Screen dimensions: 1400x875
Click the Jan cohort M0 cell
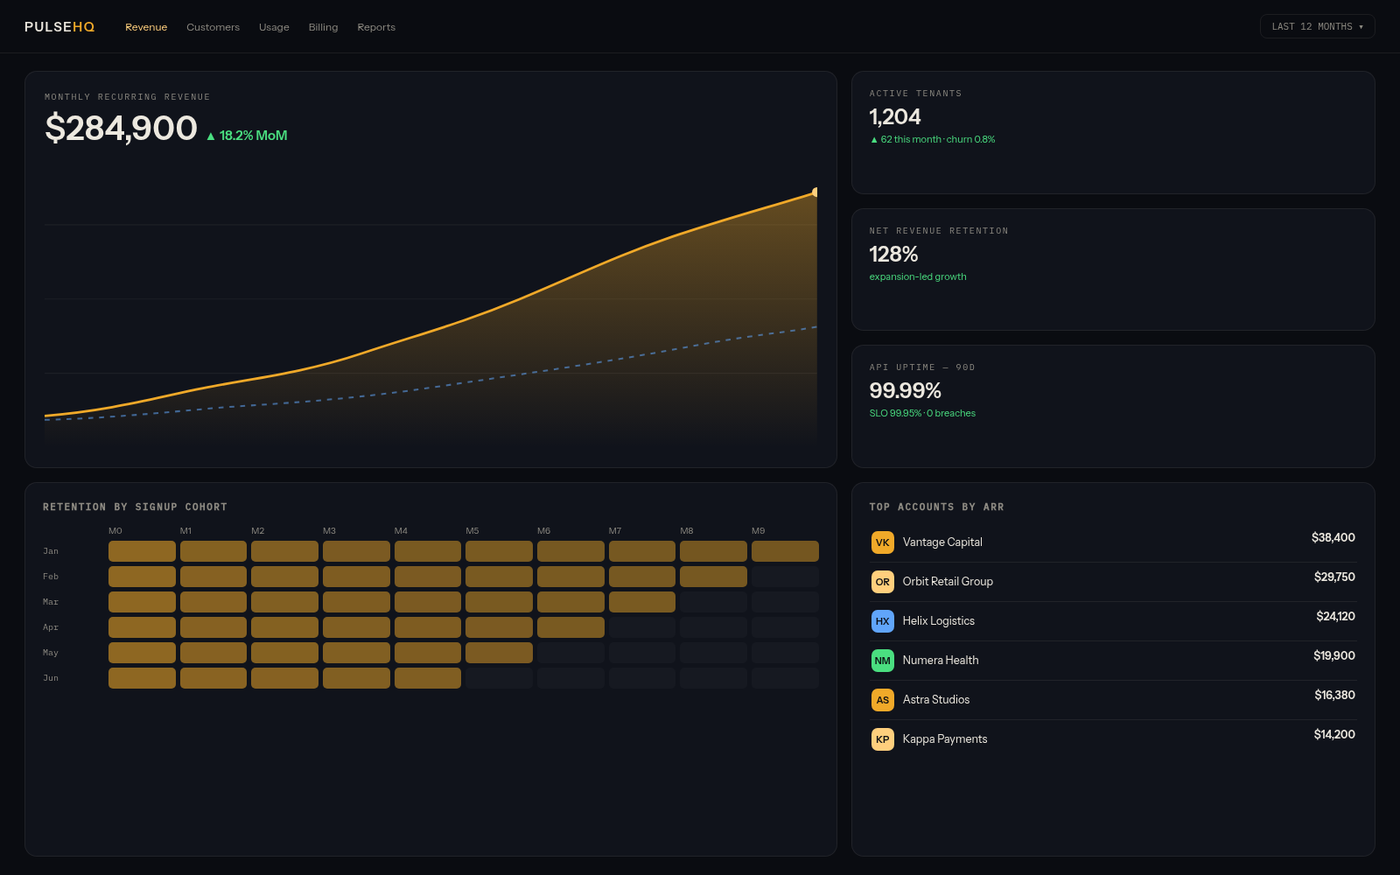142,551
